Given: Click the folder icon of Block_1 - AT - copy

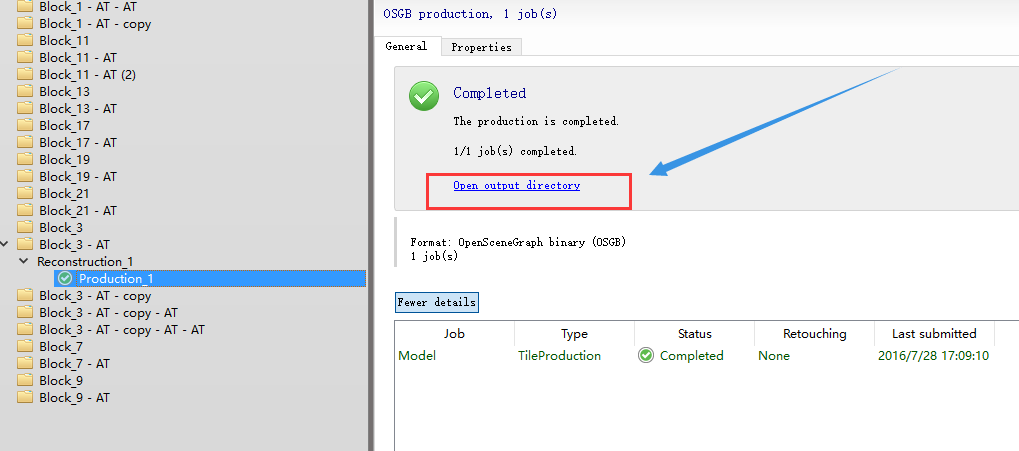Looking at the screenshot, I should [x=25, y=23].
